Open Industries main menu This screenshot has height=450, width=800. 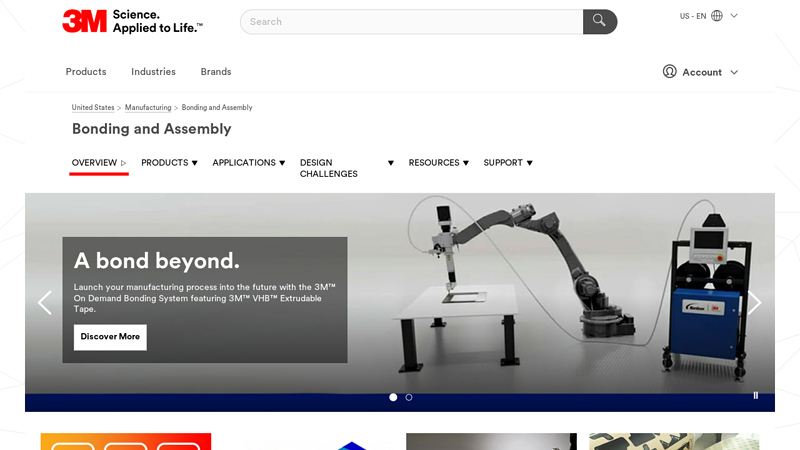pos(153,72)
